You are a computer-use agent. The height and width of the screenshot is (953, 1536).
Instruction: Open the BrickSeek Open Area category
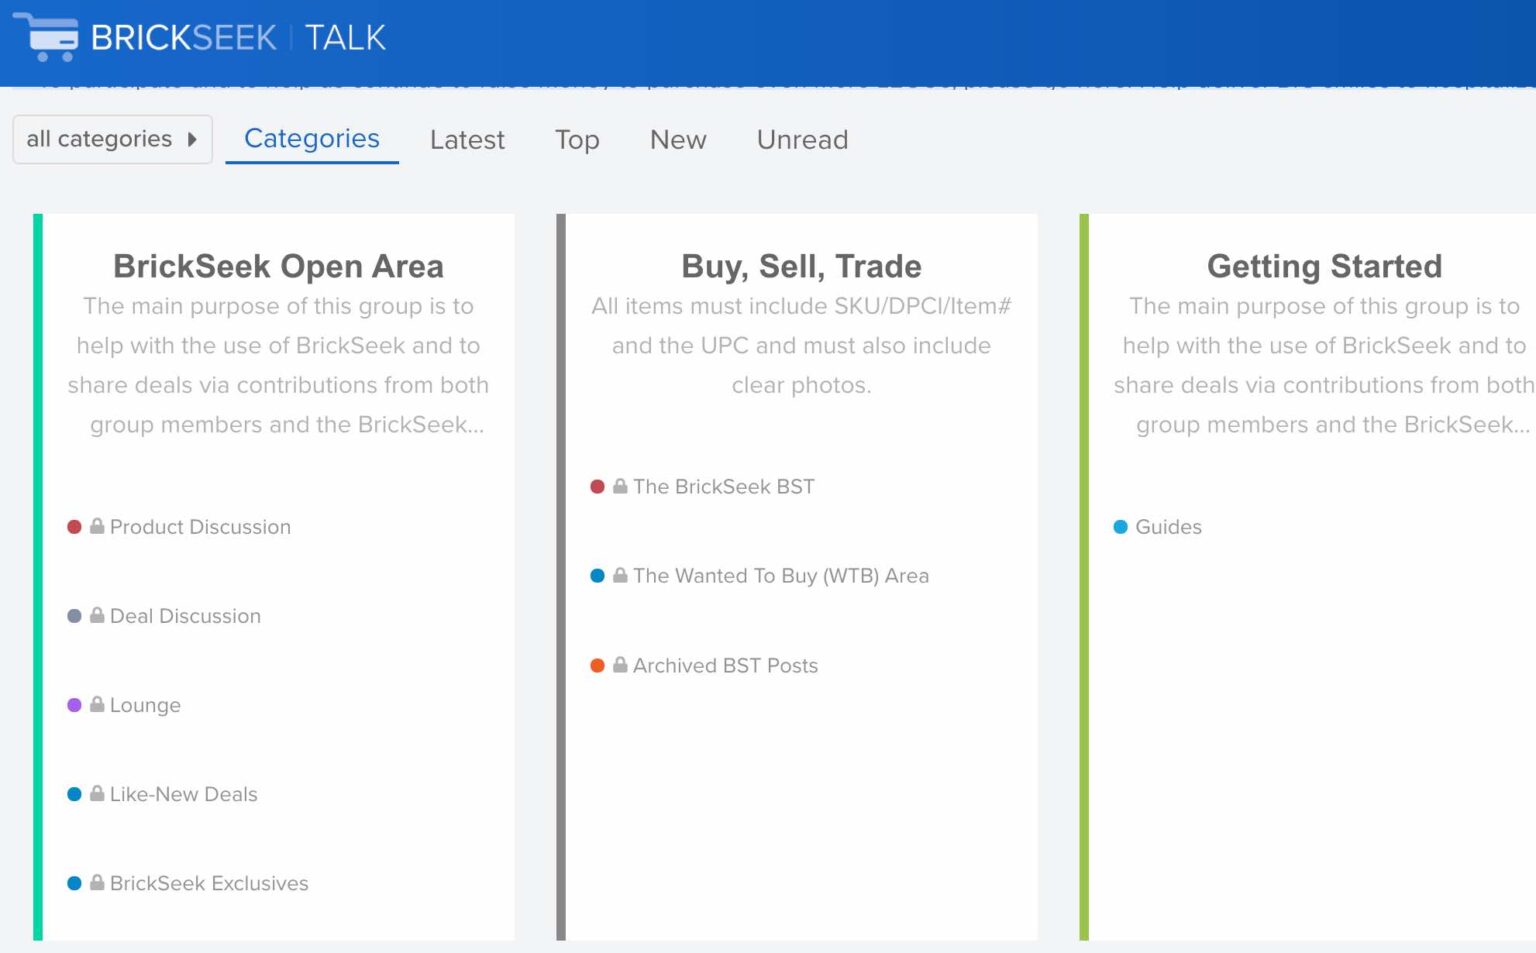[x=277, y=266]
